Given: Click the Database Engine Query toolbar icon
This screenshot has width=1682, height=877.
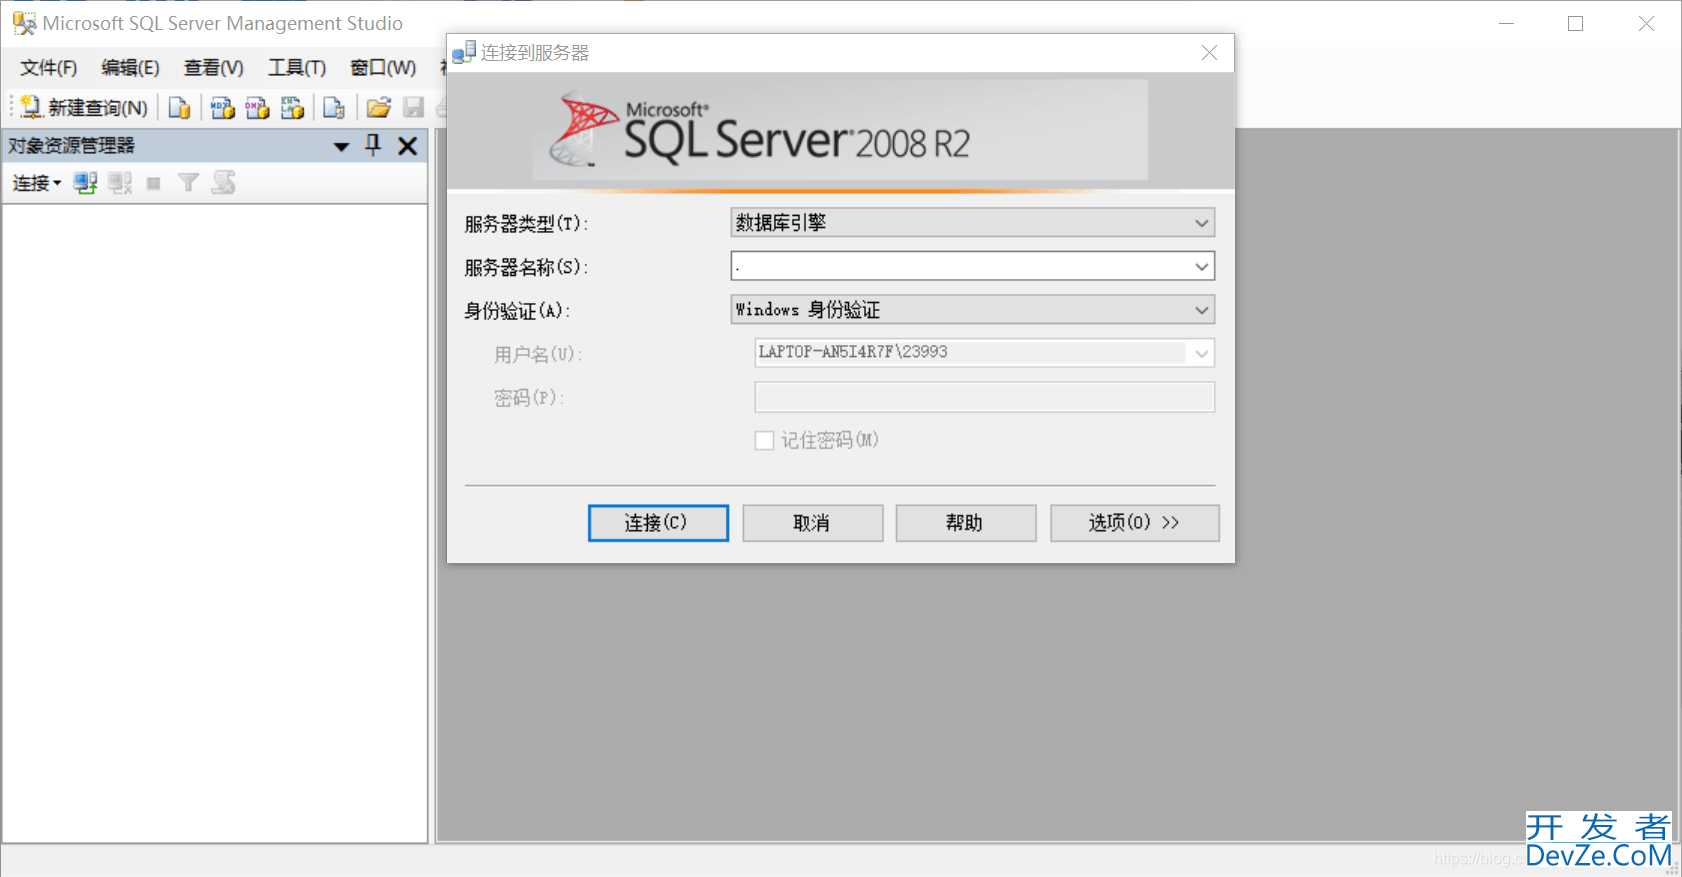Looking at the screenshot, I should coord(180,107).
